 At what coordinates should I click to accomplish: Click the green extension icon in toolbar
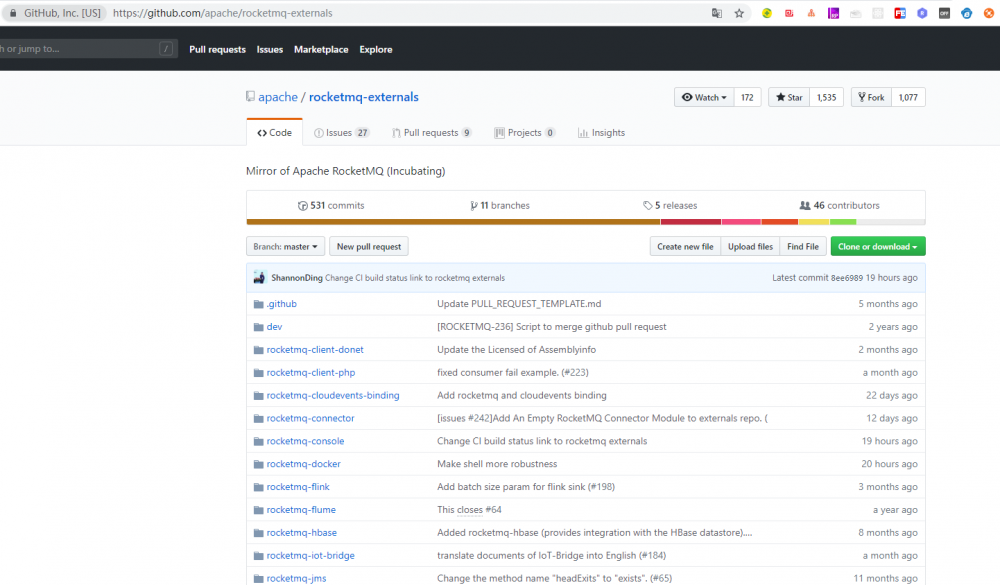click(767, 13)
